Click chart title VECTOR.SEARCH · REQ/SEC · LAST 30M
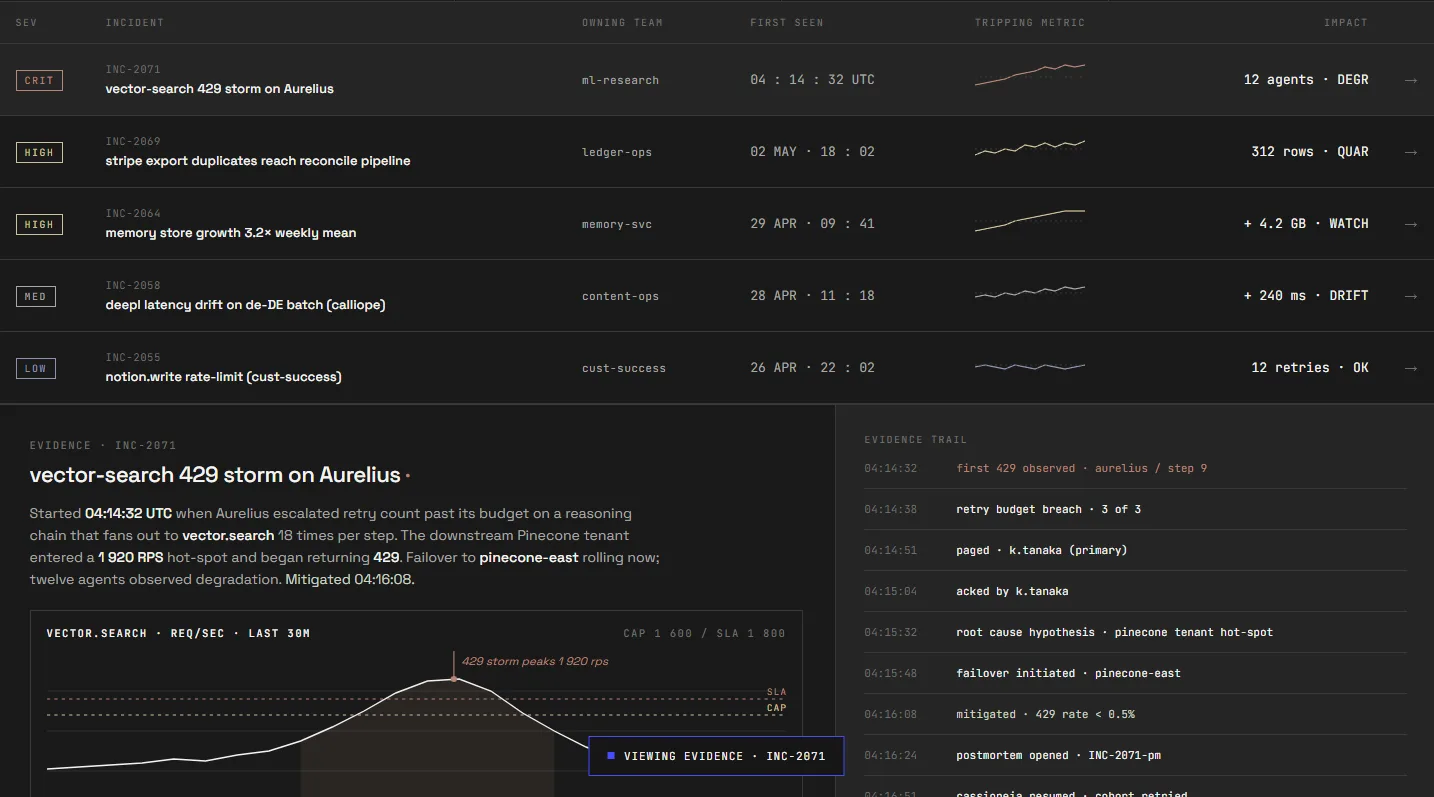The image size is (1434, 797). click(178, 633)
